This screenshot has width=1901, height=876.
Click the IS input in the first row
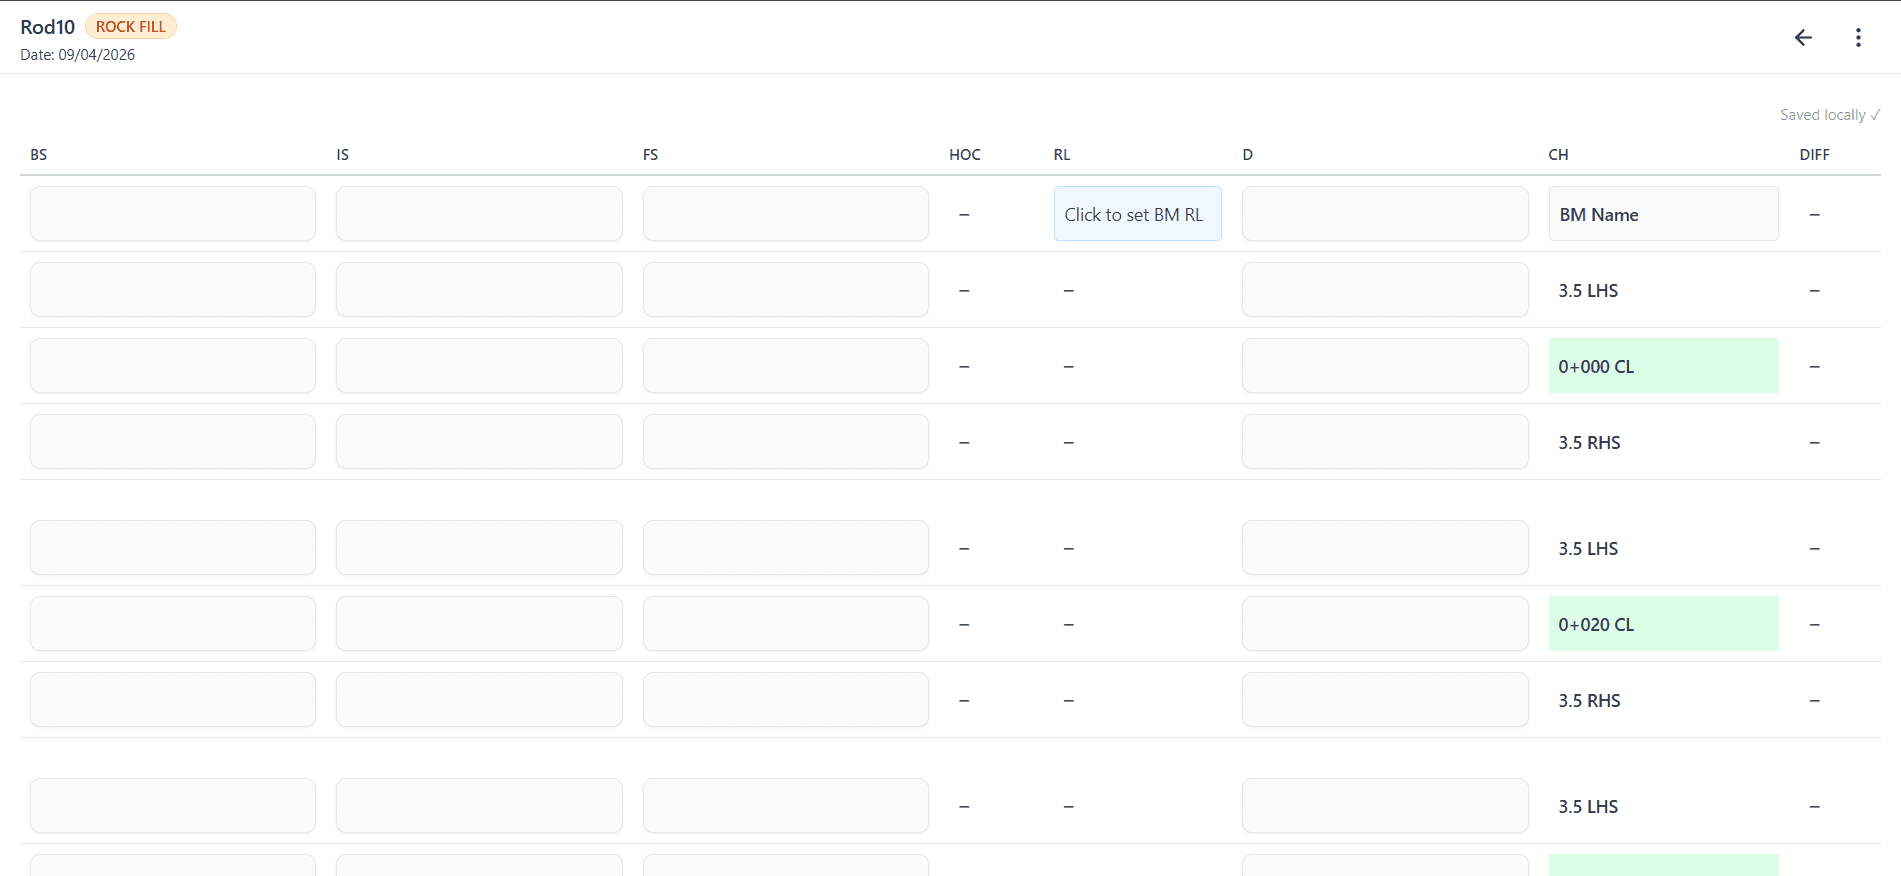coord(479,214)
